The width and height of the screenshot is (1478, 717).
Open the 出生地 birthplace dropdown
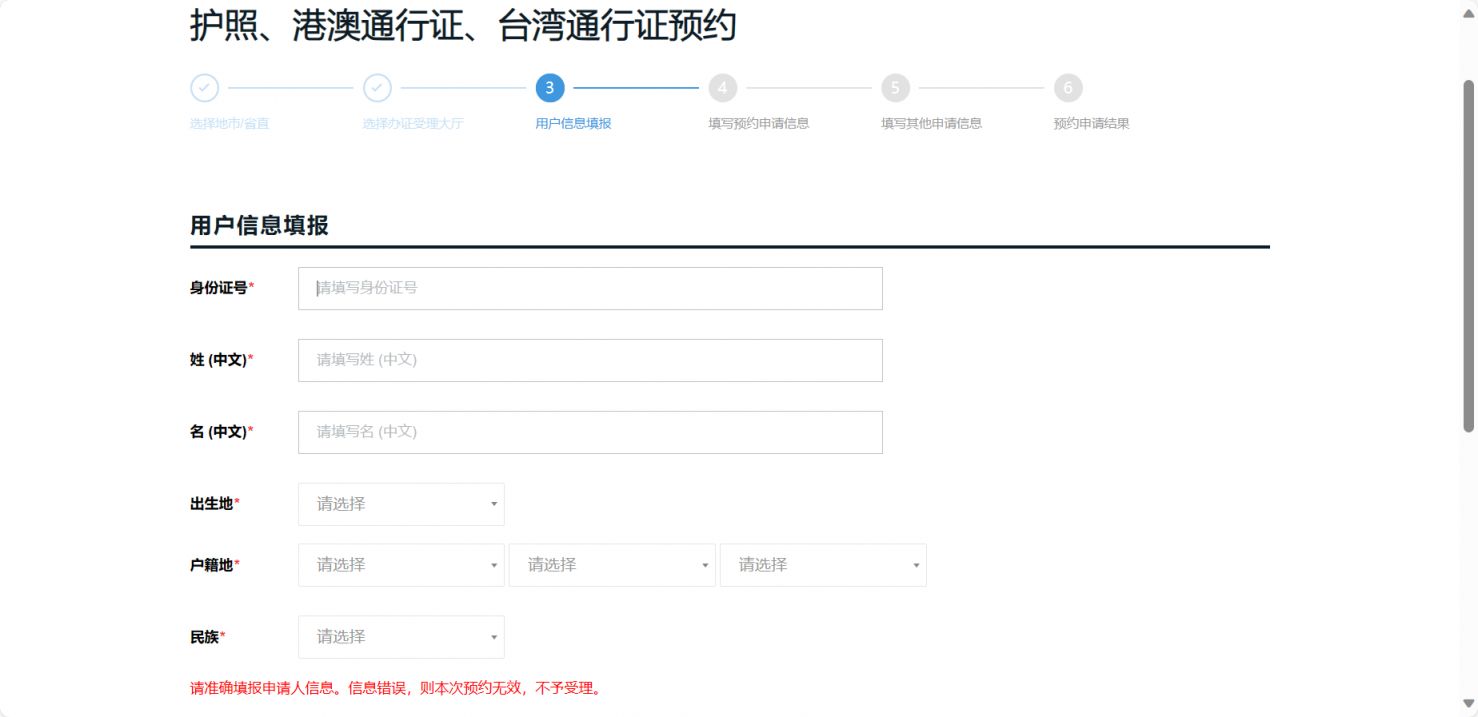click(400, 504)
